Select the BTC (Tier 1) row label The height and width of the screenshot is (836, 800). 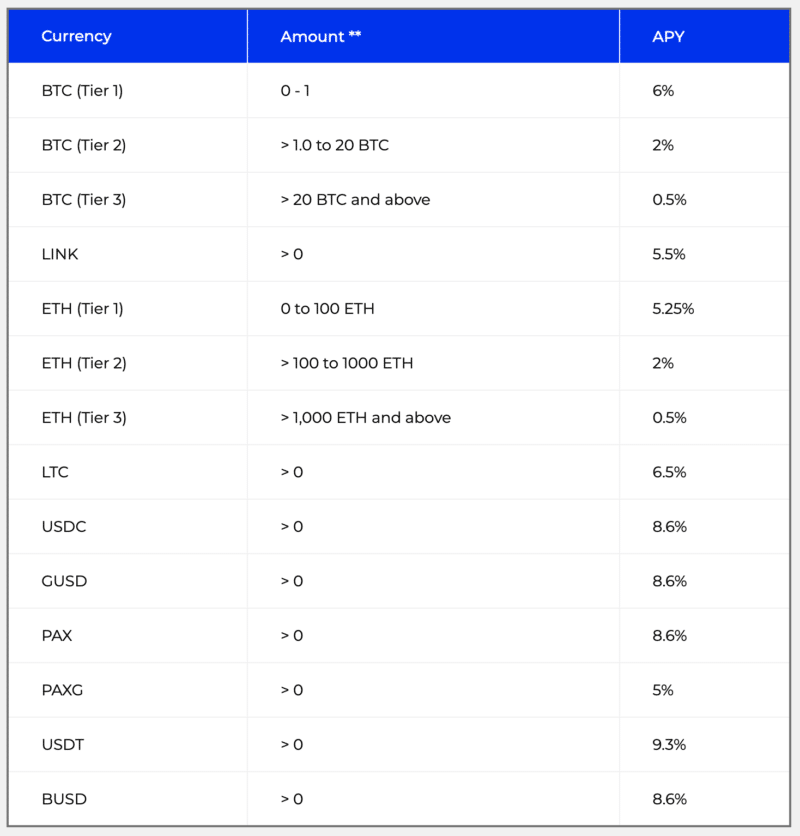[x=82, y=91]
